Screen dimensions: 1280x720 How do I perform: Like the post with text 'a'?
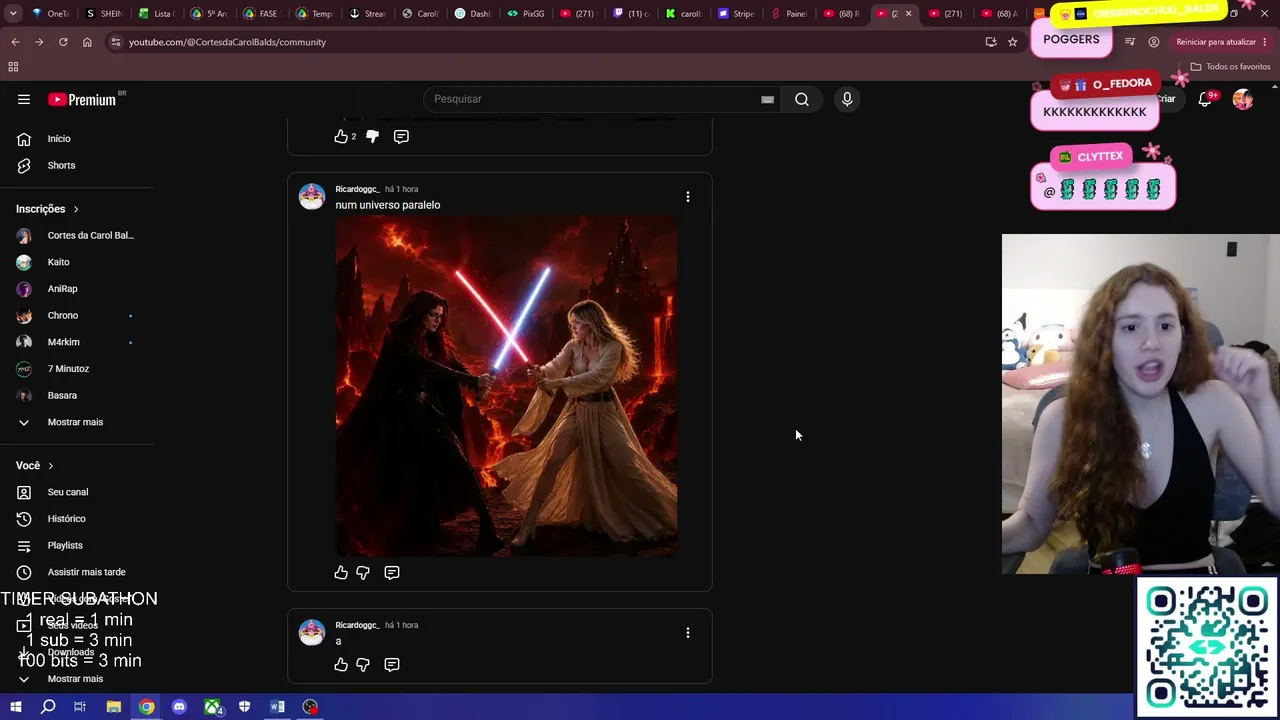[341, 665]
